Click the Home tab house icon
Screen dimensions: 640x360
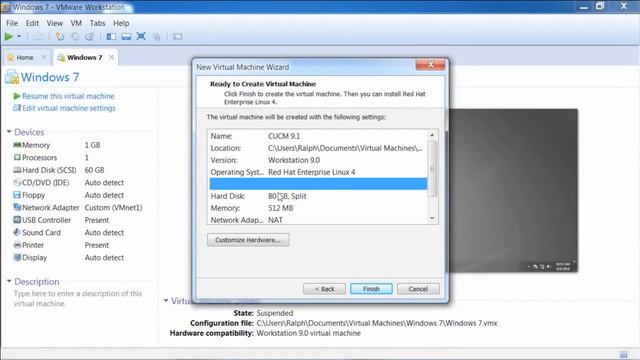point(11,58)
